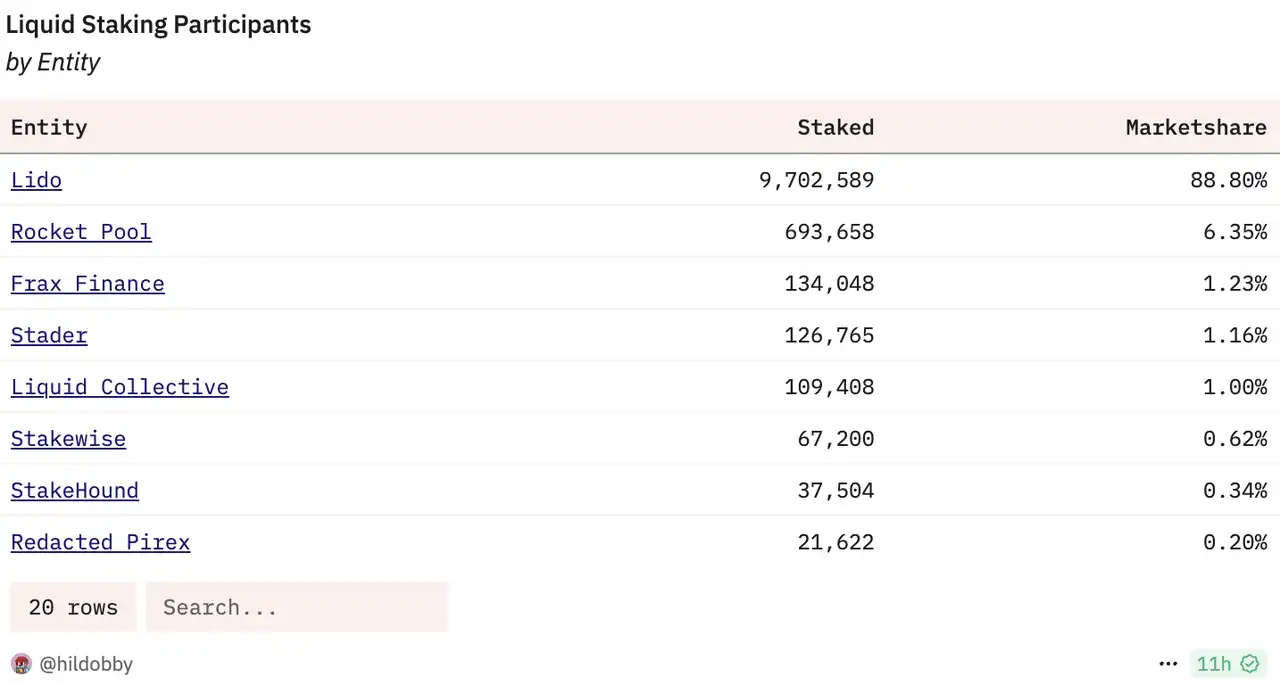
Task: Sort by the Entity column header
Action: (x=49, y=127)
